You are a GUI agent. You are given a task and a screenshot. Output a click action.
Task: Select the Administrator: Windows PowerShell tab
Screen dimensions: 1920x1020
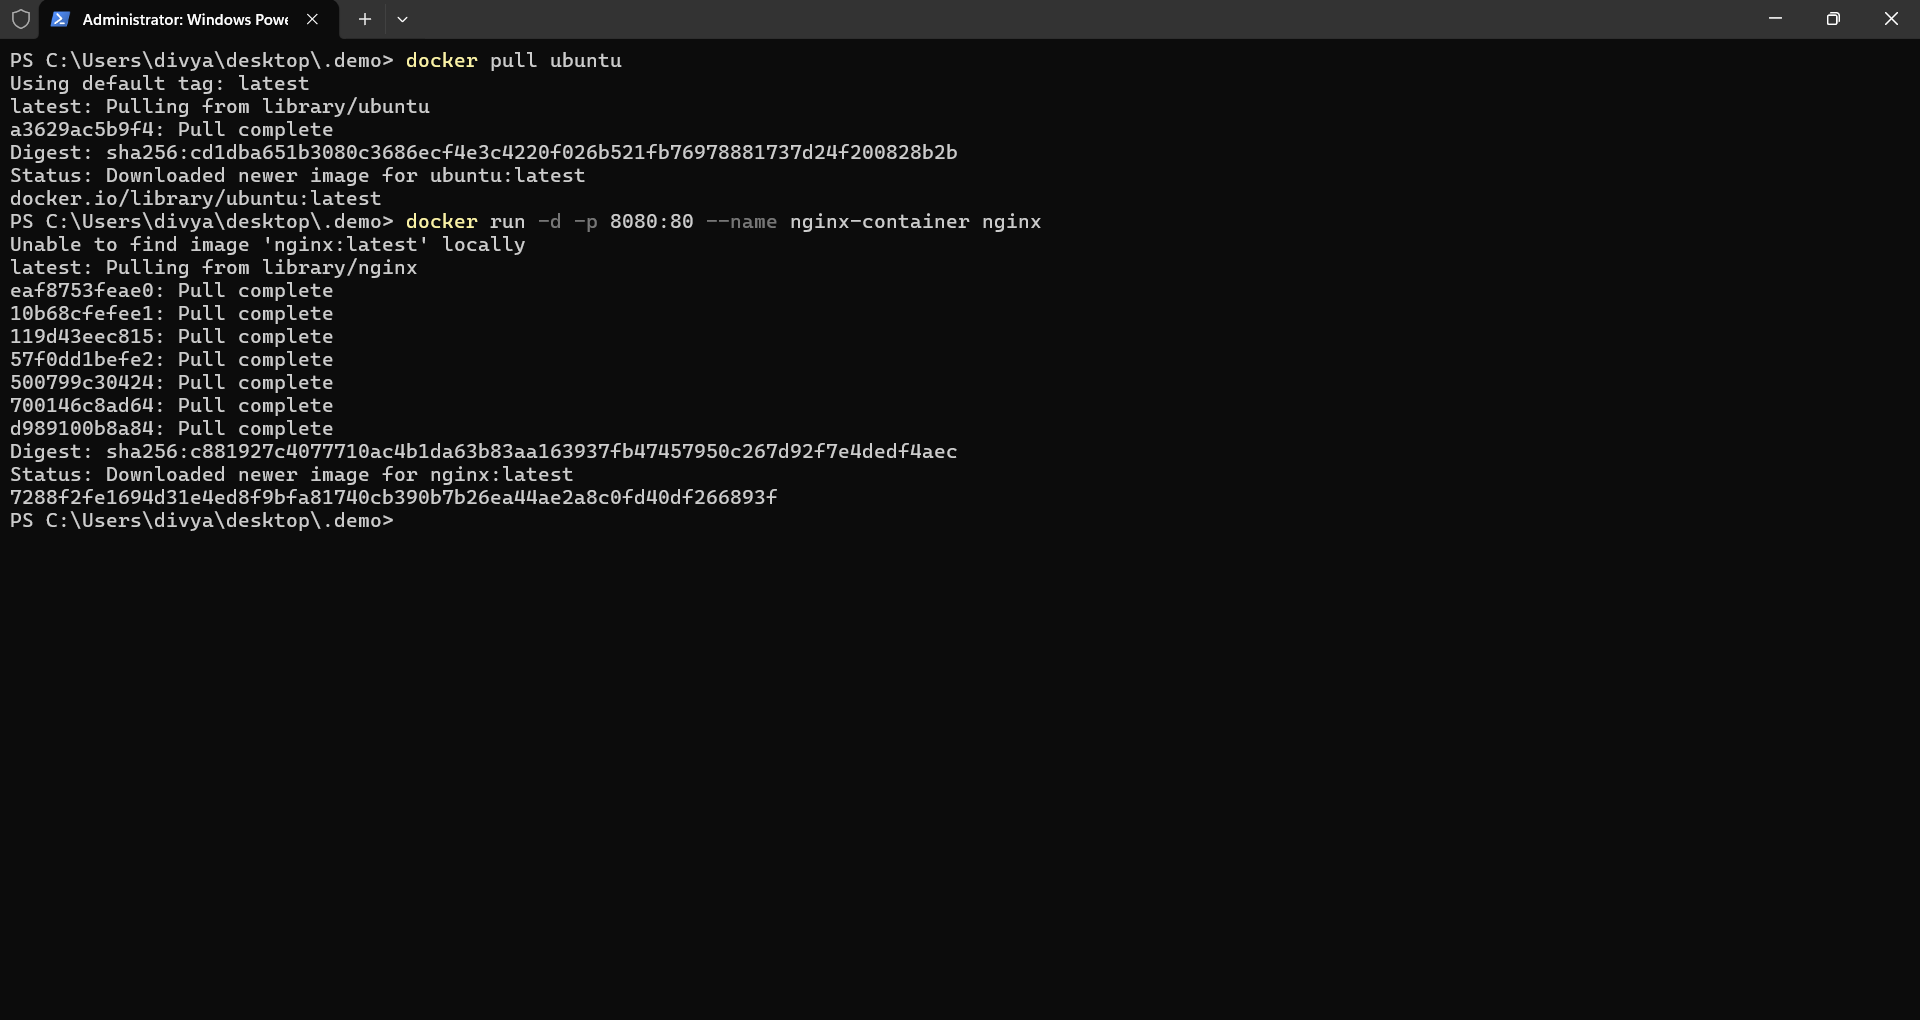point(185,19)
